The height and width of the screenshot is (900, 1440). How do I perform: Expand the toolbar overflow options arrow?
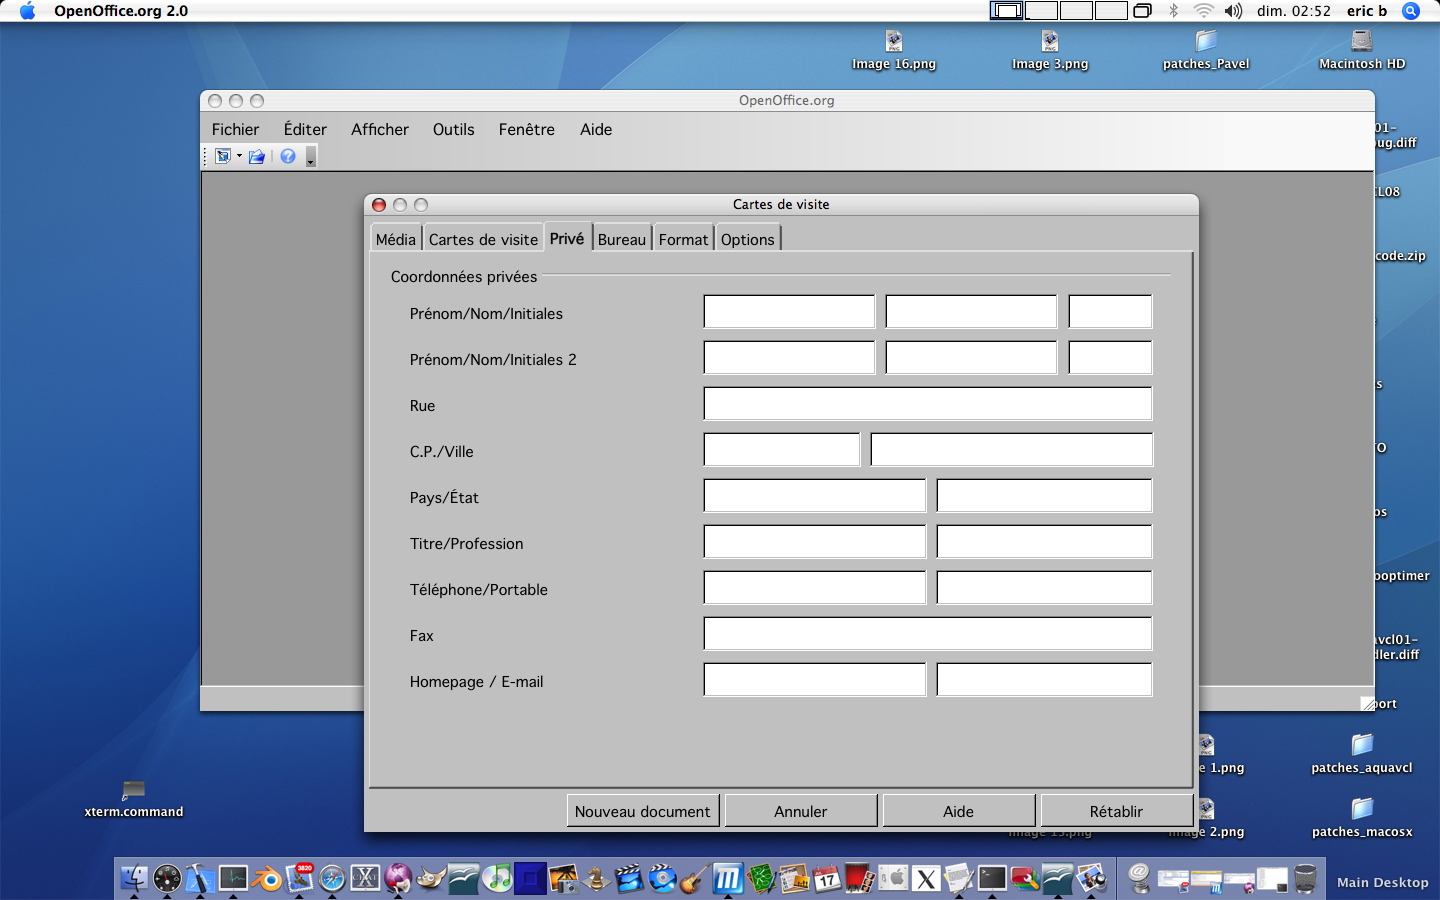(311, 157)
